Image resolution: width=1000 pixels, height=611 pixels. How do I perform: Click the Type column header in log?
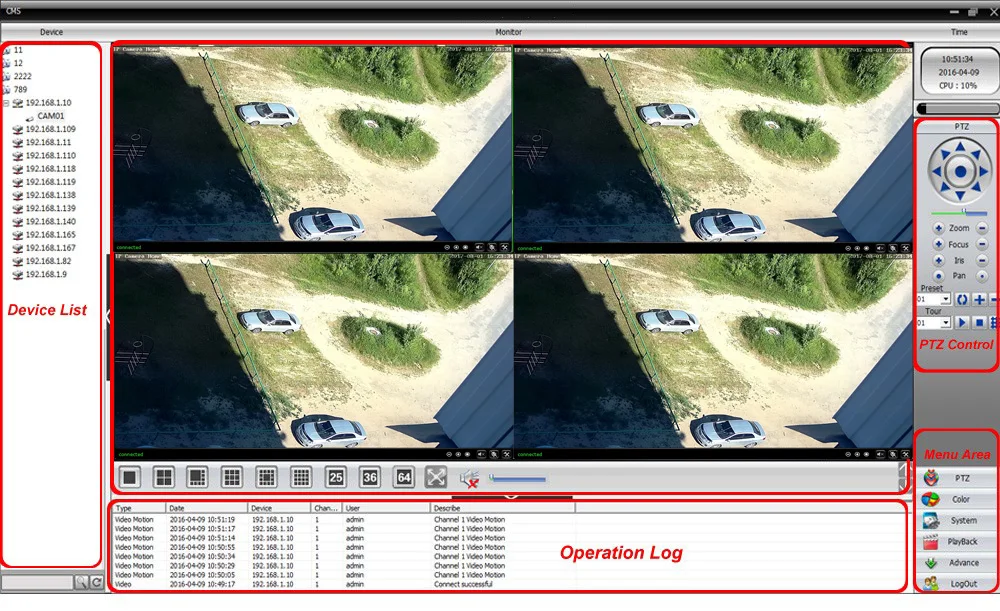pyautogui.click(x=139, y=508)
